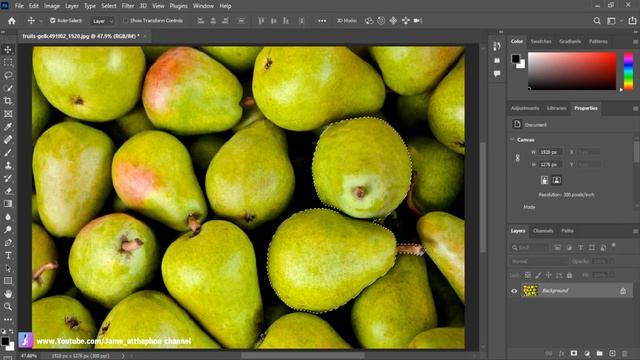This screenshot has height=360, width=640.
Task: Switch to the Swatches tab
Action: (x=541, y=41)
